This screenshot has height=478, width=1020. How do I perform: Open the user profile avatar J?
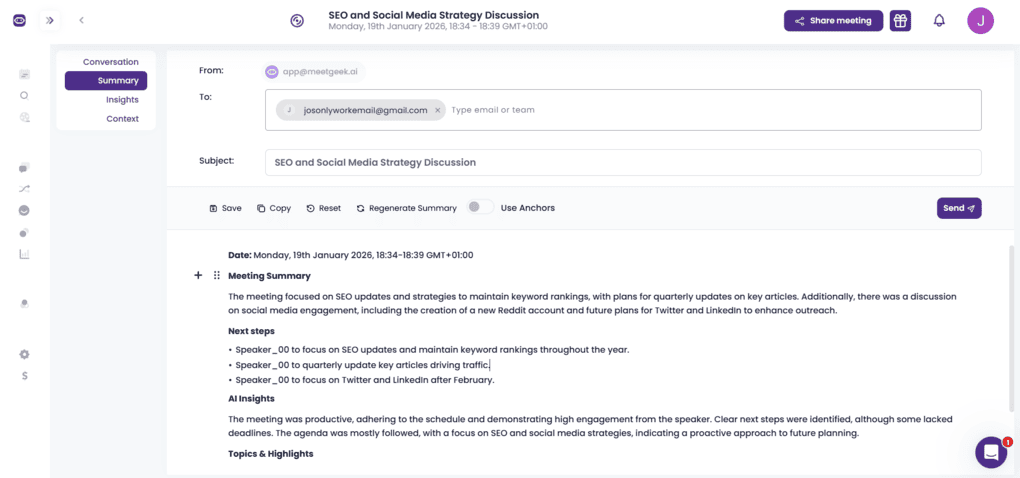pos(980,21)
